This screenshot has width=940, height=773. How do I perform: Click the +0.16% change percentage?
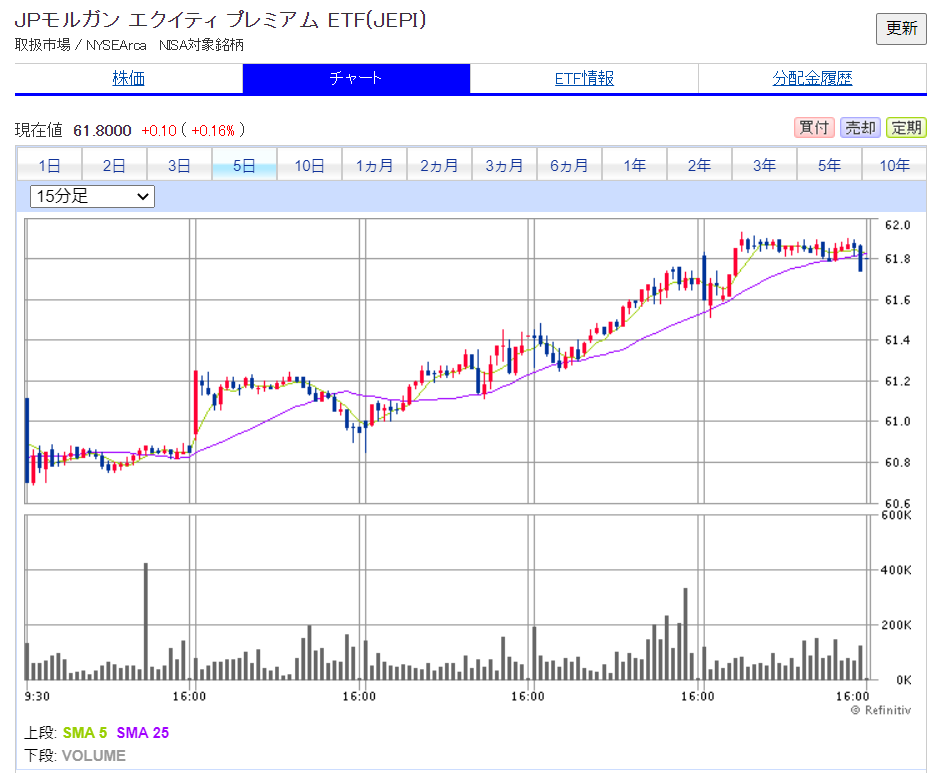pos(213,130)
